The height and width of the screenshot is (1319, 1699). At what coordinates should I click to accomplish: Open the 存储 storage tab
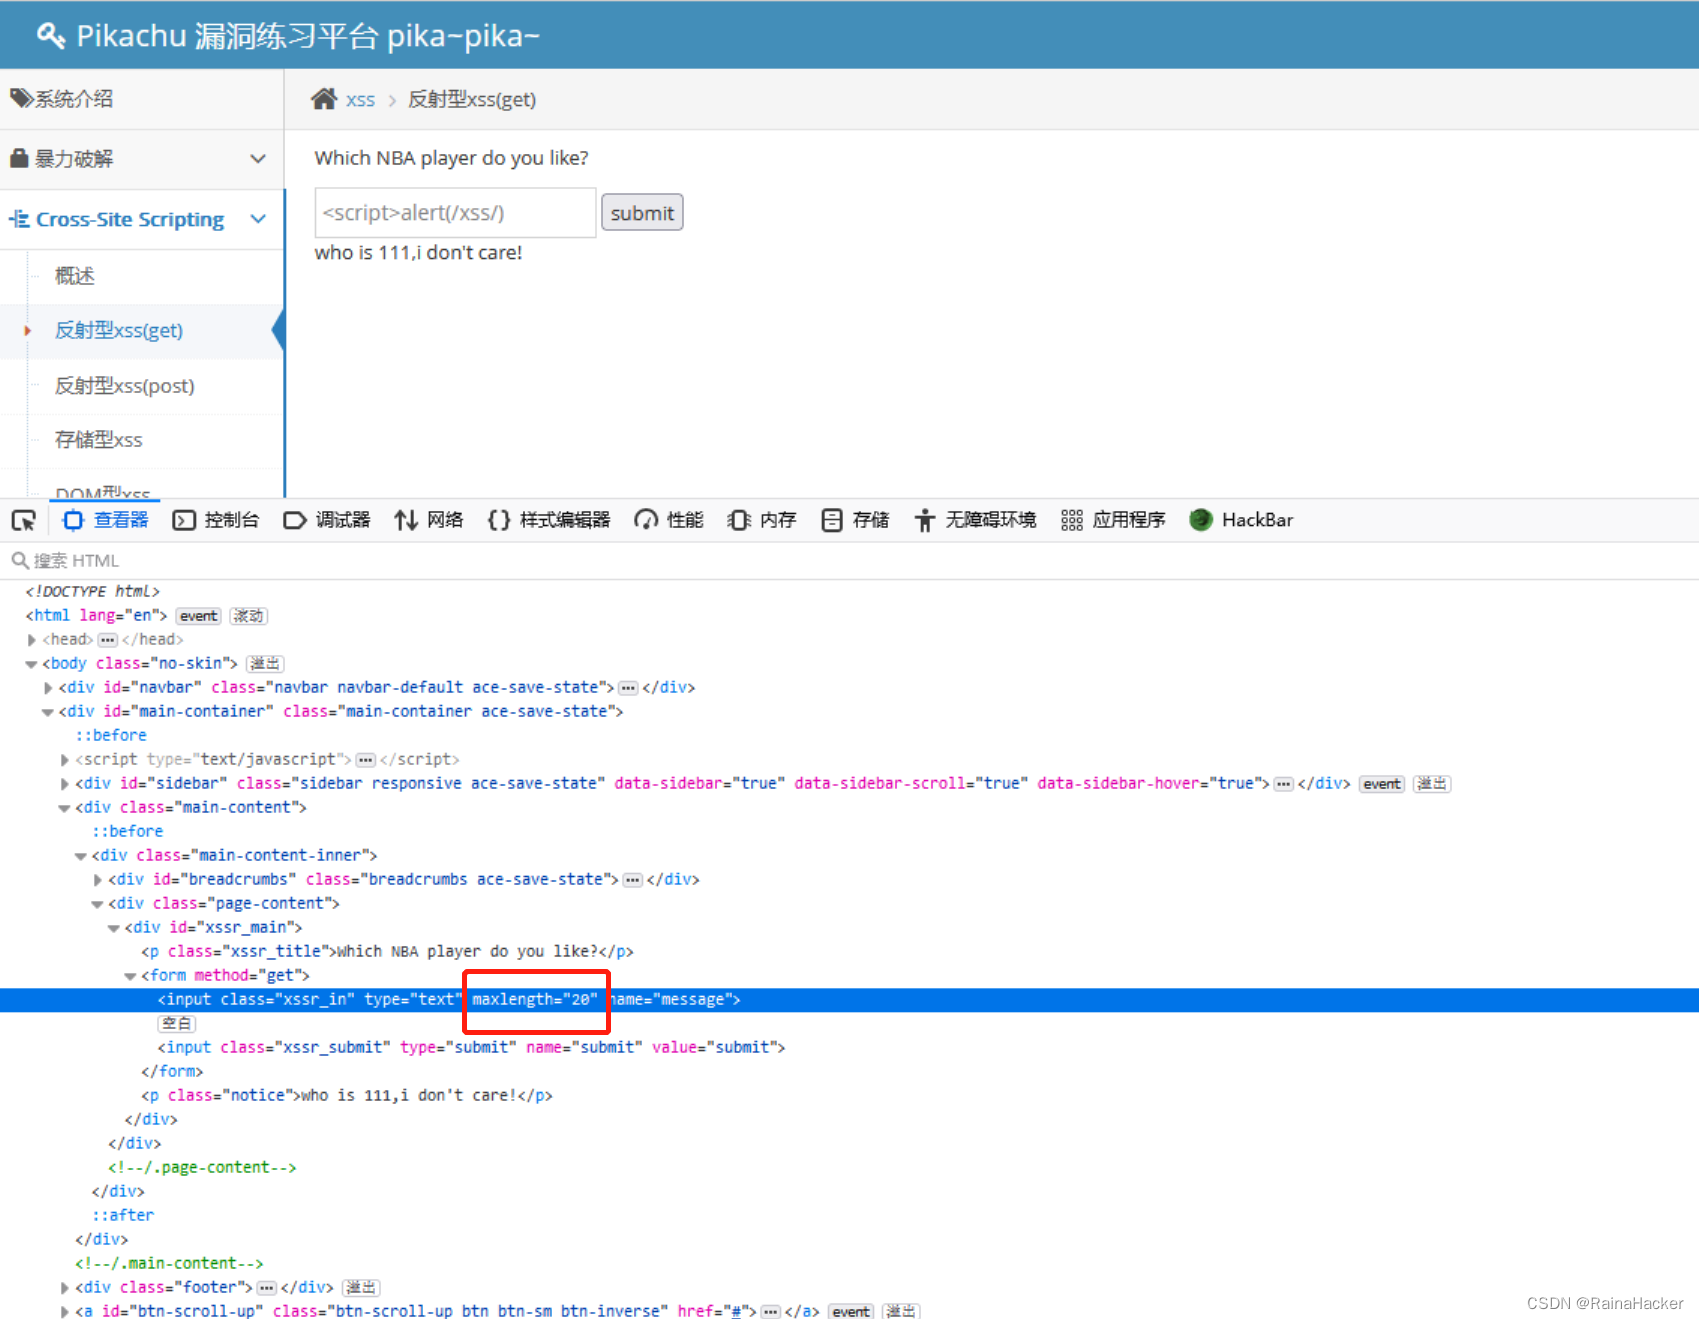[x=854, y=520]
